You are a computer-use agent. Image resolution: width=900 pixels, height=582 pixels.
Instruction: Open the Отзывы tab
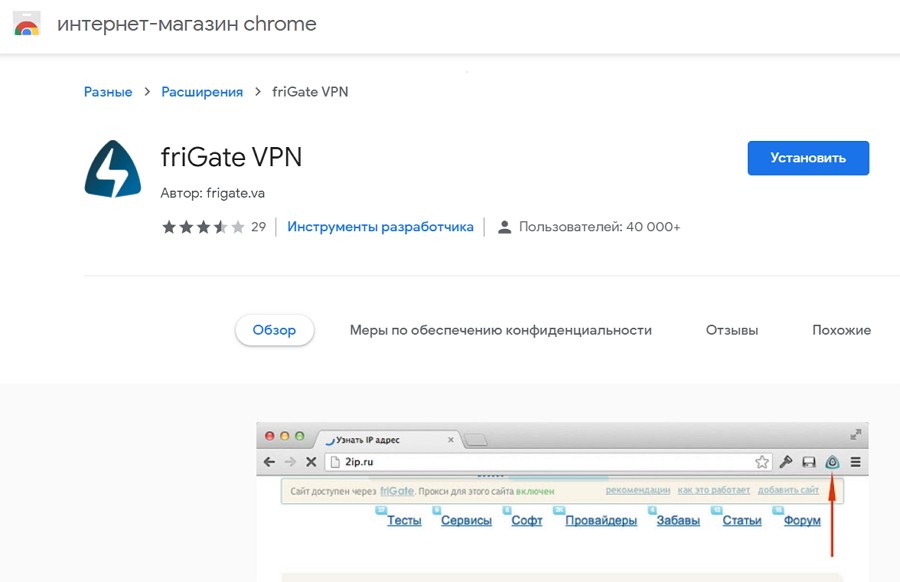tap(732, 330)
